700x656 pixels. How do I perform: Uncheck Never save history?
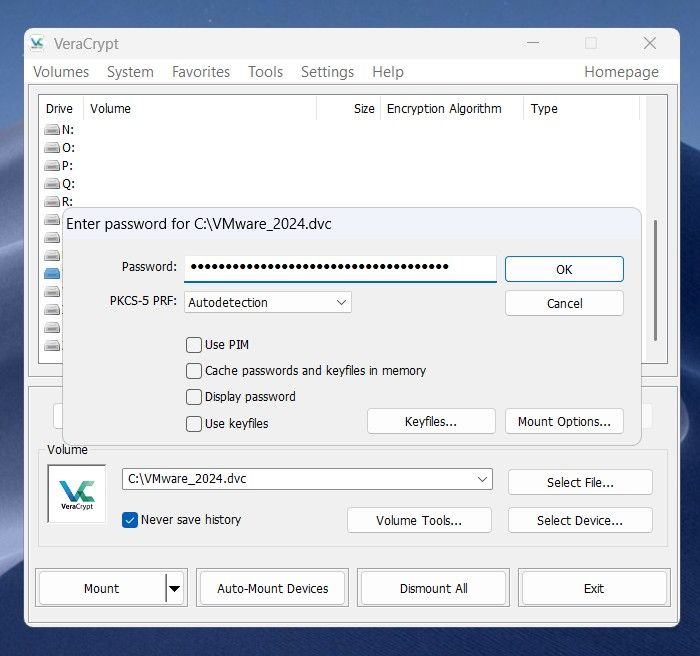(x=130, y=520)
